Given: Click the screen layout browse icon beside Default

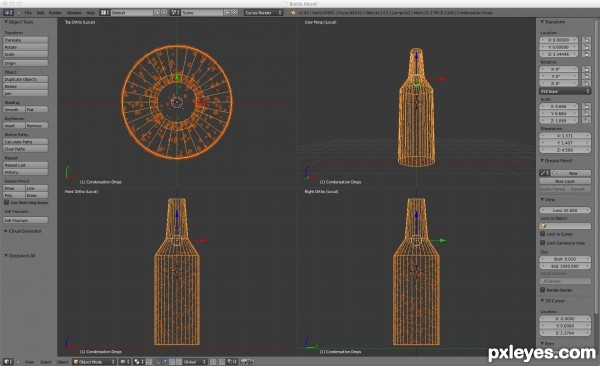Looking at the screenshot, I should coord(104,13).
